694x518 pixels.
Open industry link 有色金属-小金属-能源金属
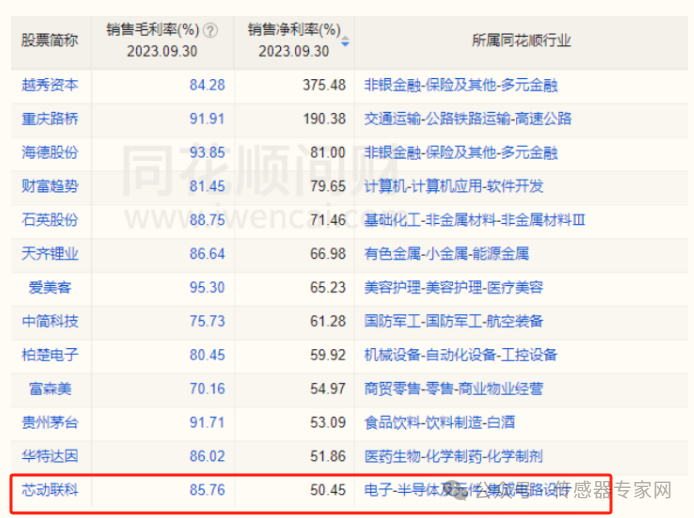pyautogui.click(x=447, y=254)
